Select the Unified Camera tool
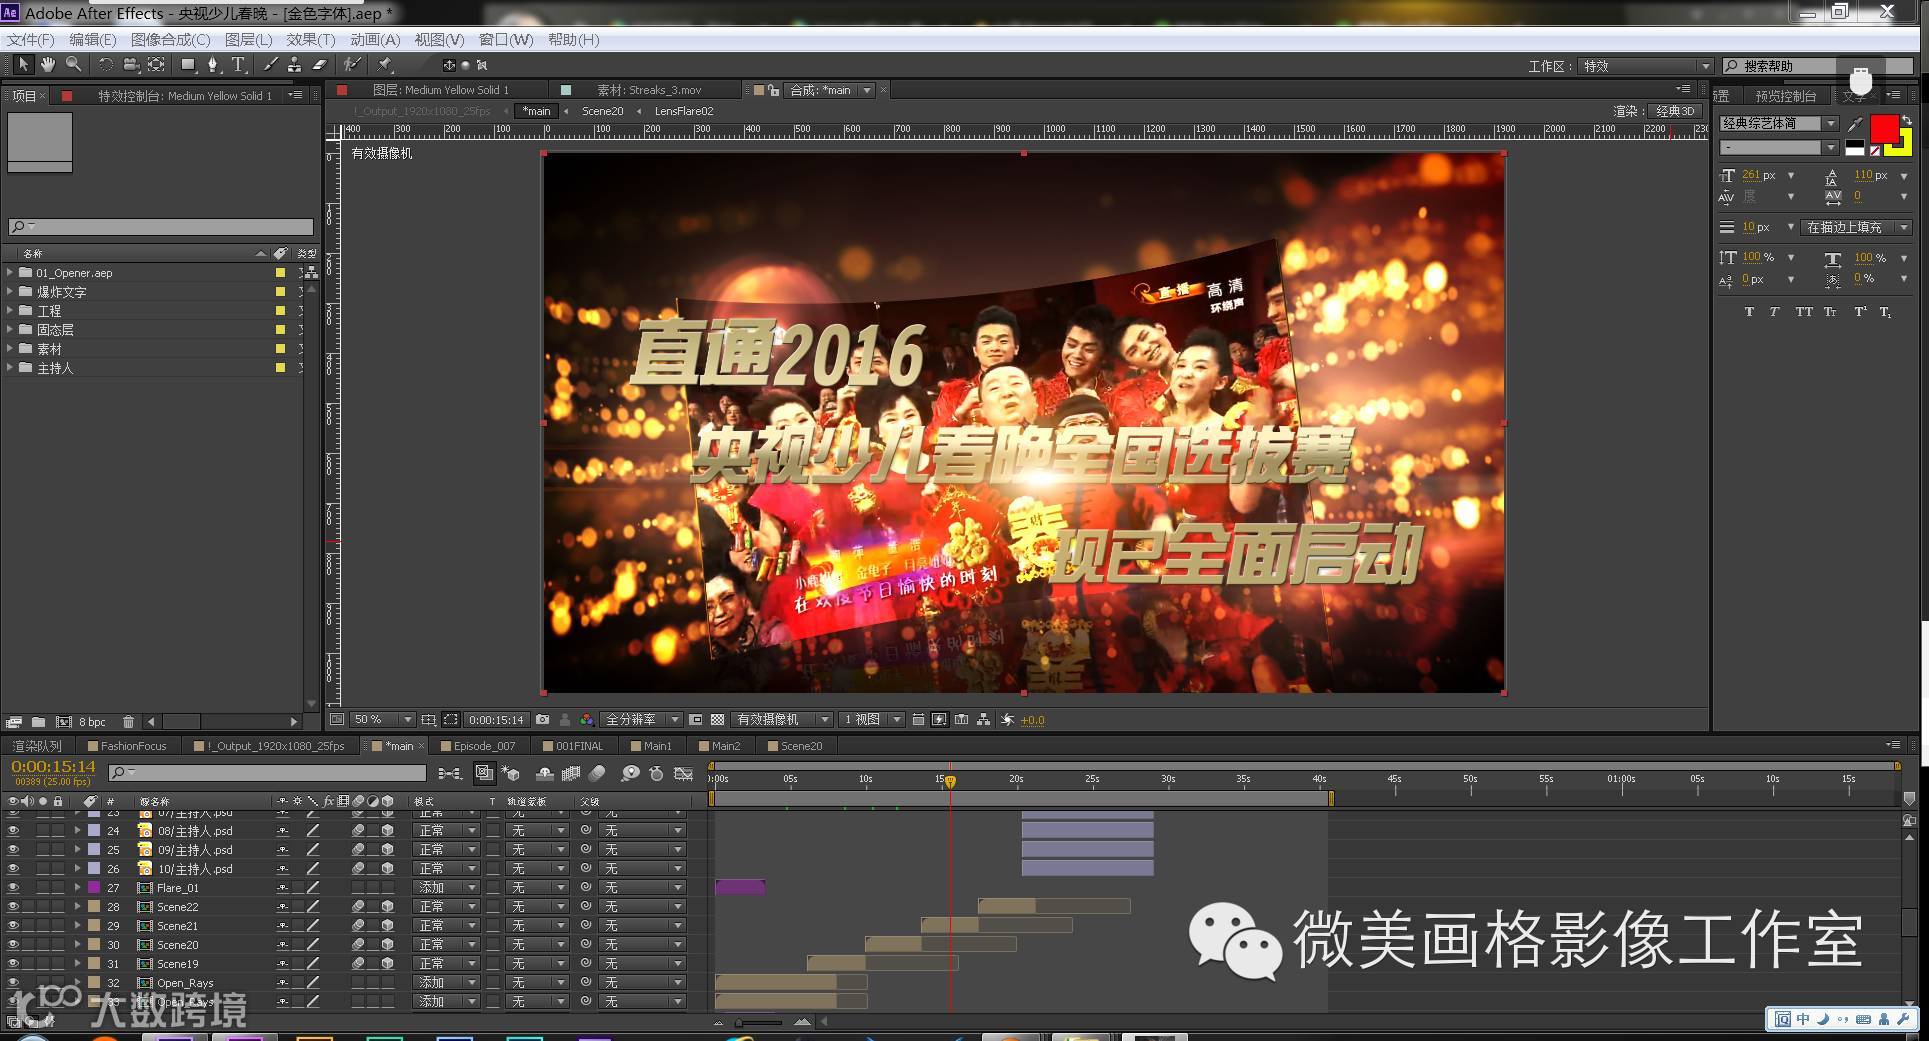 pyautogui.click(x=131, y=65)
